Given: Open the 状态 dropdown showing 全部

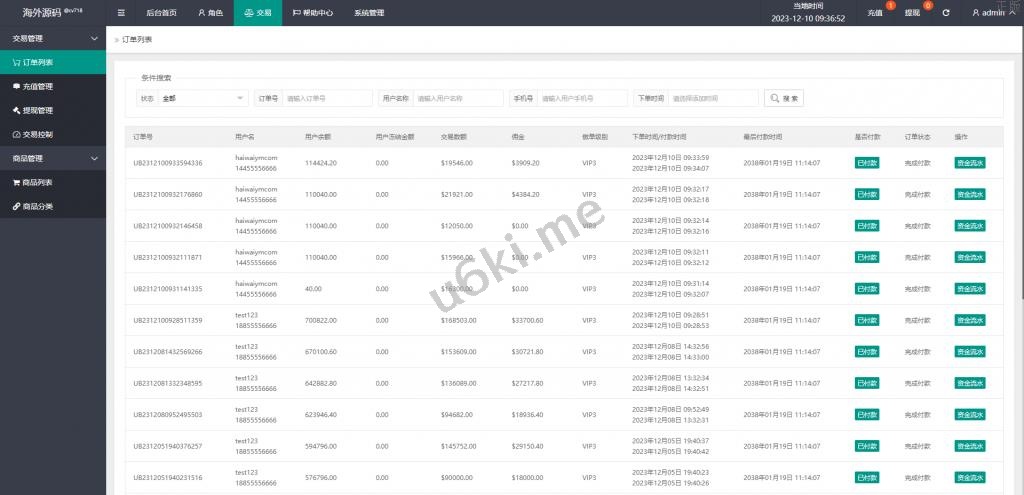Looking at the screenshot, I should (203, 98).
